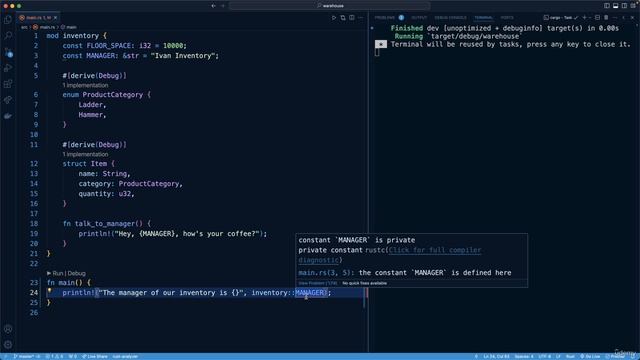Open terminal panel More Actions ellipsis
This screenshot has height=360, width=640.
[x=615, y=18]
